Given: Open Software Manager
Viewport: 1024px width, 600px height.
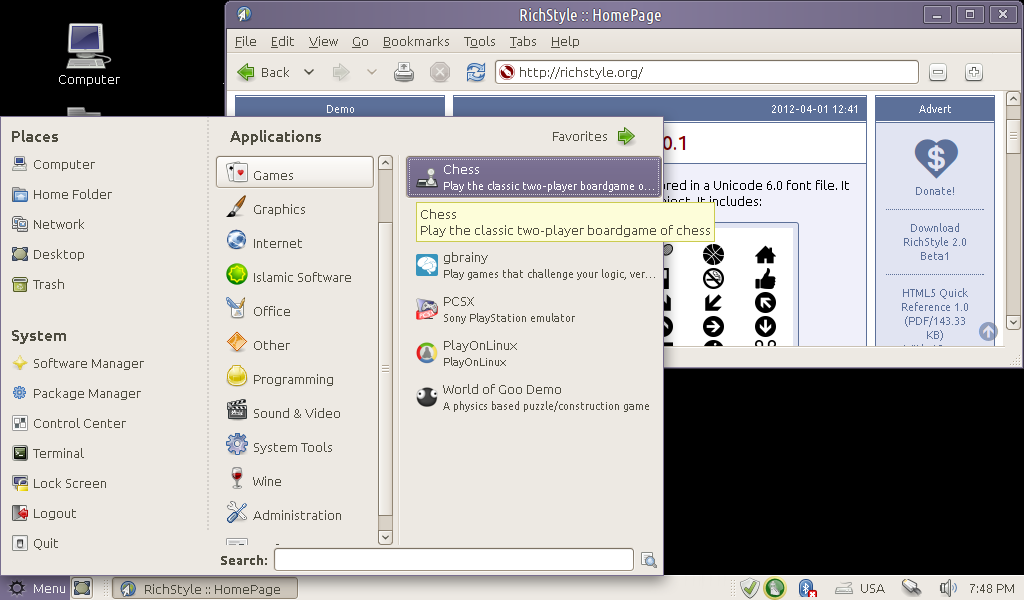Looking at the screenshot, I should coord(78,363).
